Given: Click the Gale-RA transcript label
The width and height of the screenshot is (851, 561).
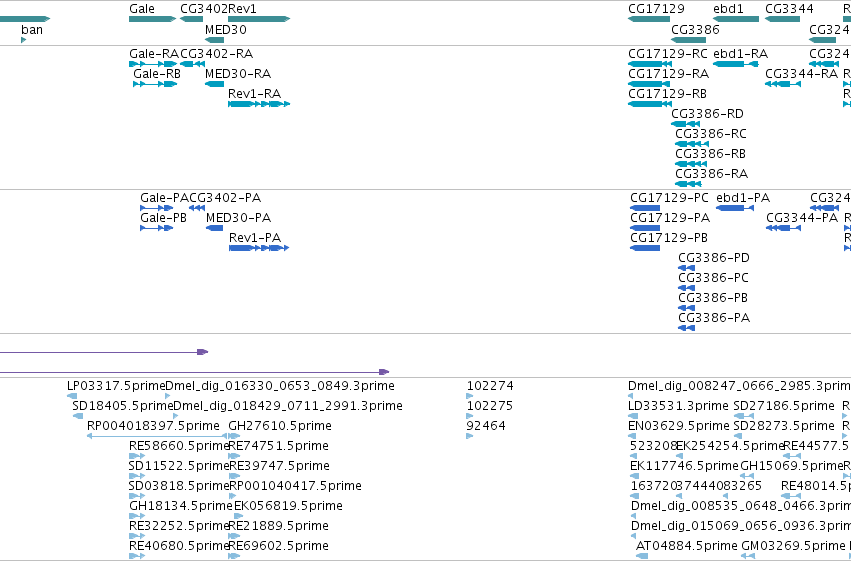Looking at the screenshot, I should click(154, 54).
